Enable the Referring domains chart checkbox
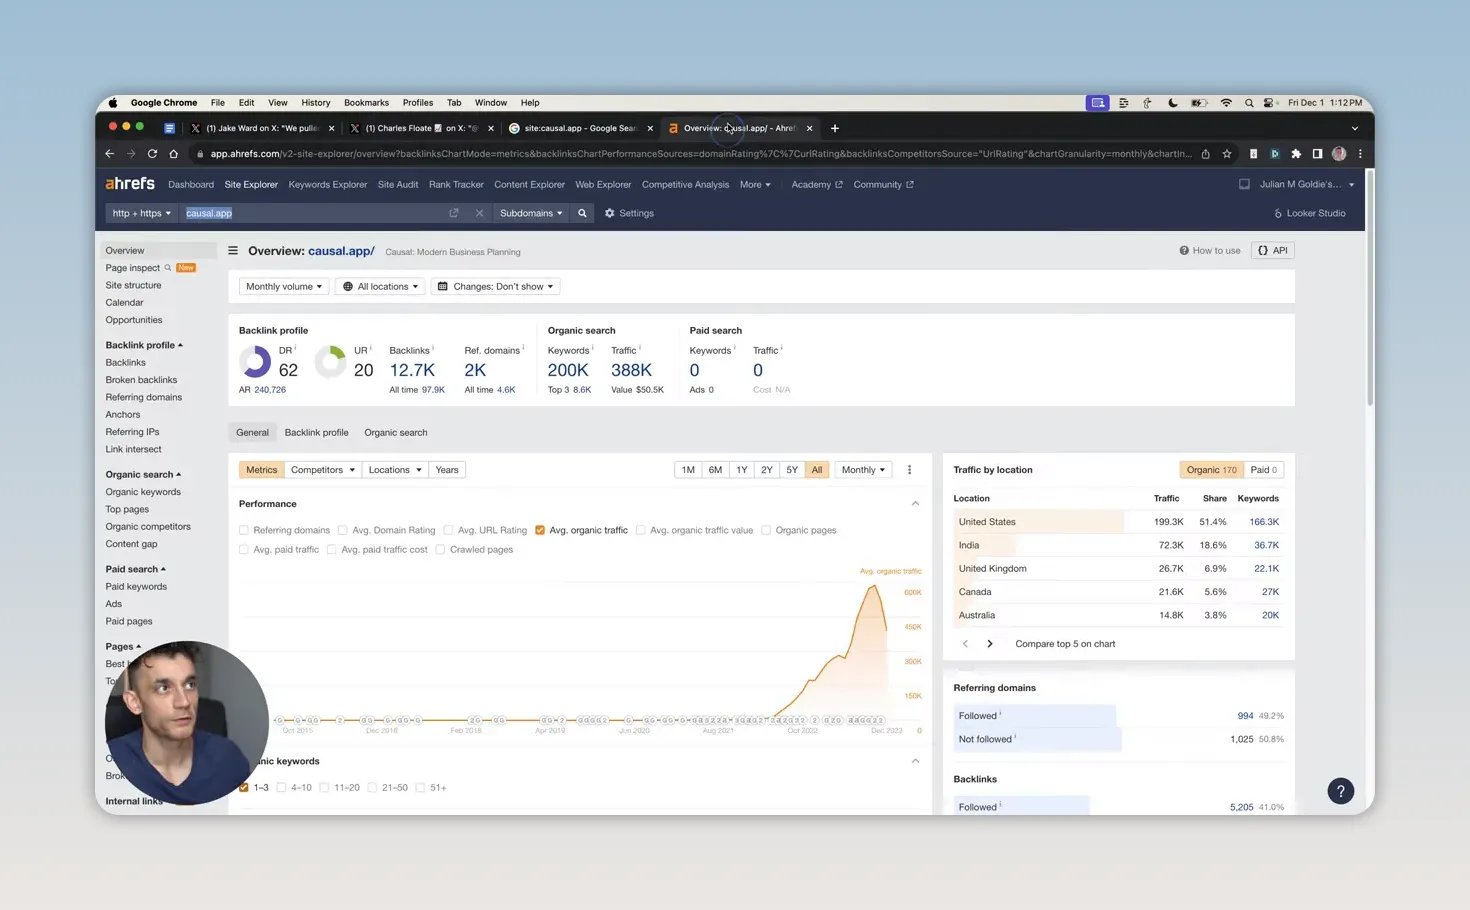 click(244, 530)
